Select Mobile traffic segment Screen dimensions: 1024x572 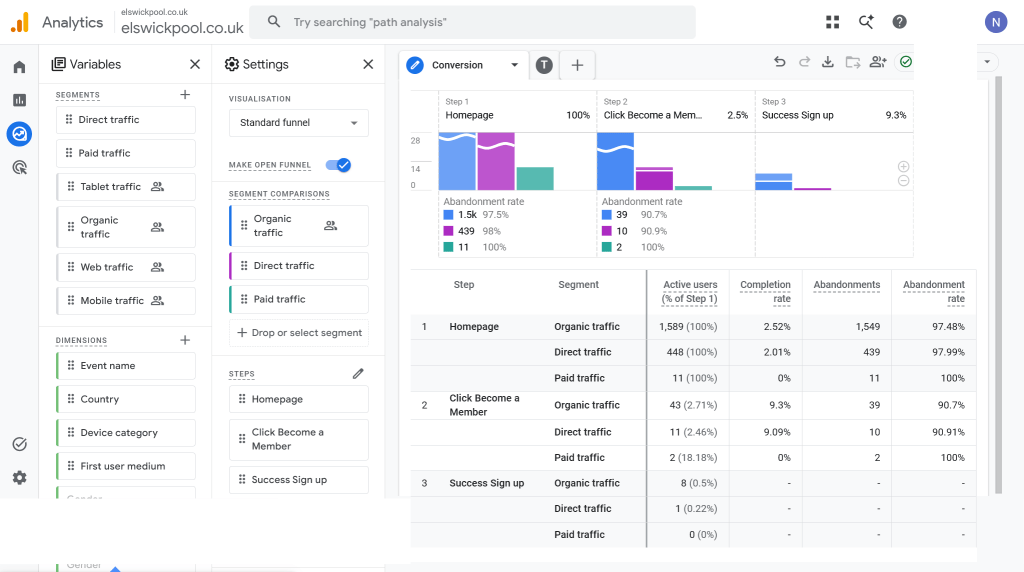click(126, 300)
